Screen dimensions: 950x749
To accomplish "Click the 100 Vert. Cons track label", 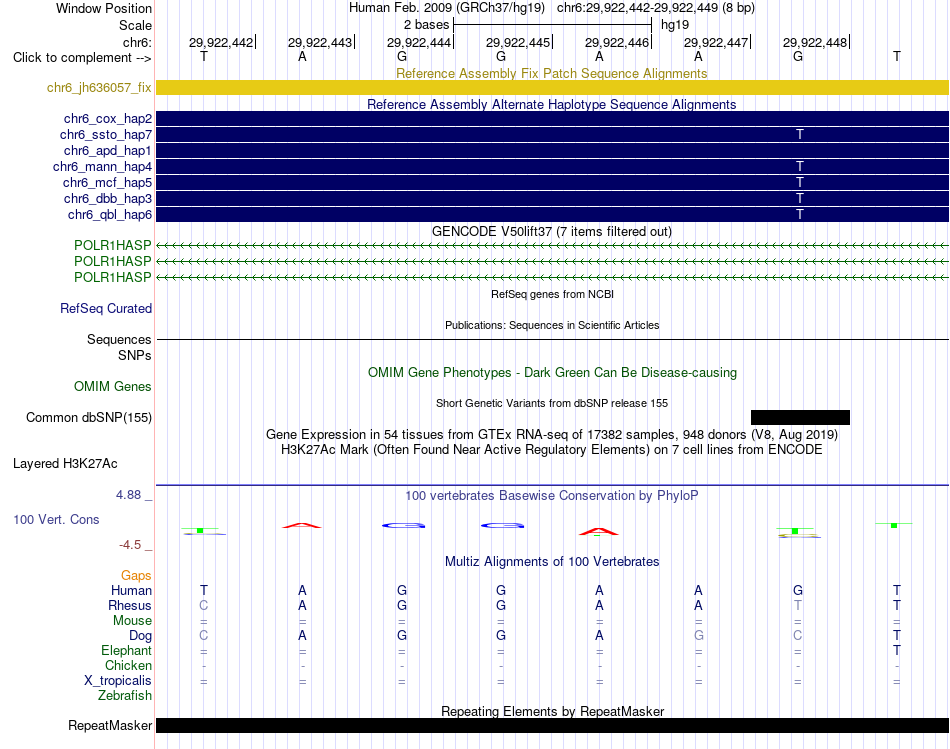I will [56, 519].
